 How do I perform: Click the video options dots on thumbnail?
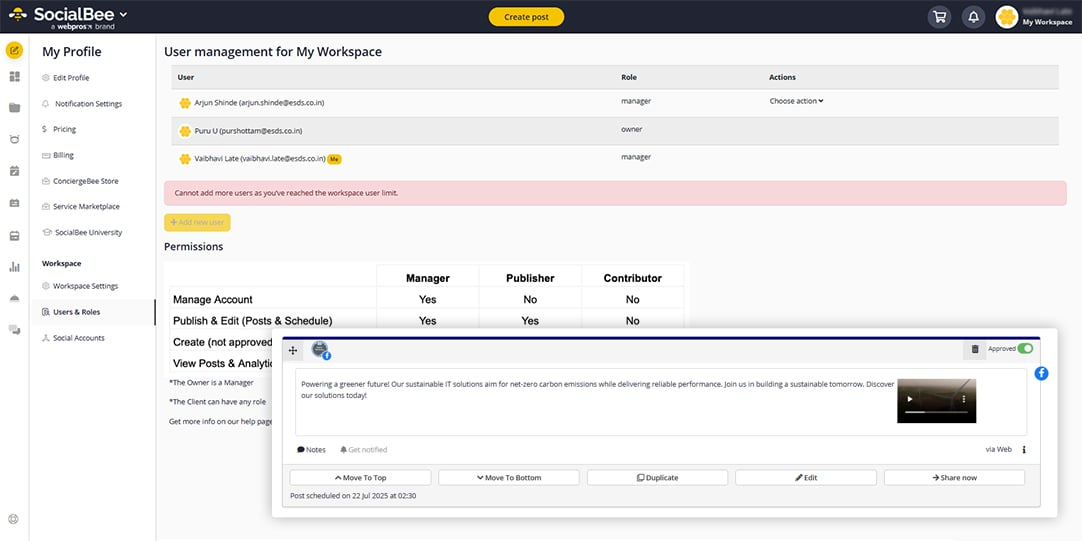964,399
